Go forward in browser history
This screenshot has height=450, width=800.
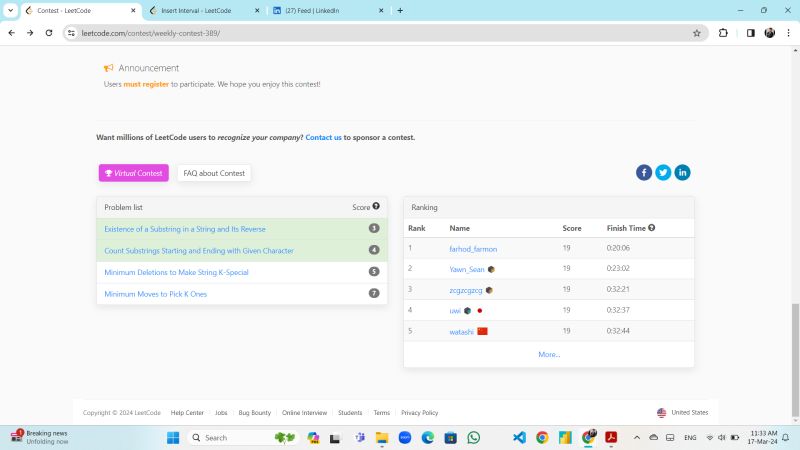(30, 33)
